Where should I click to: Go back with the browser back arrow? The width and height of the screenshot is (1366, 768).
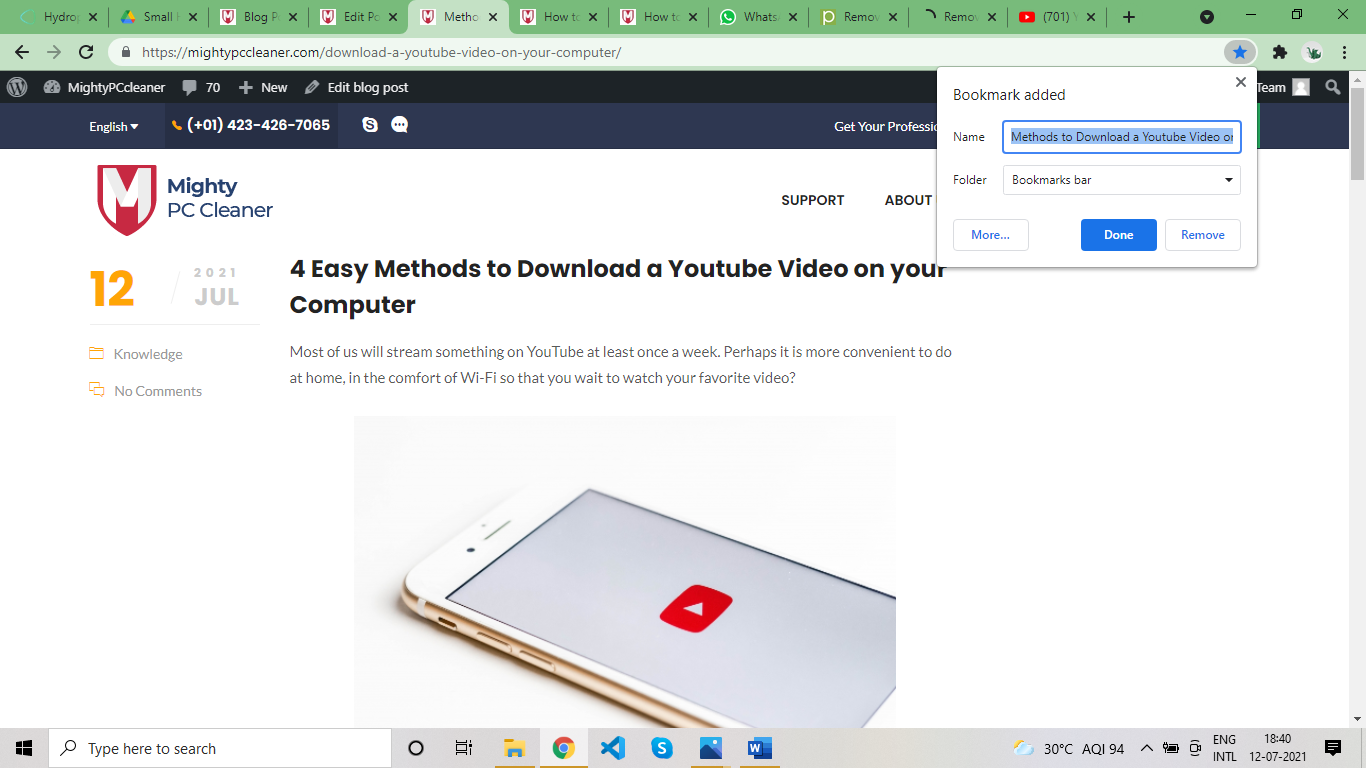(22, 52)
